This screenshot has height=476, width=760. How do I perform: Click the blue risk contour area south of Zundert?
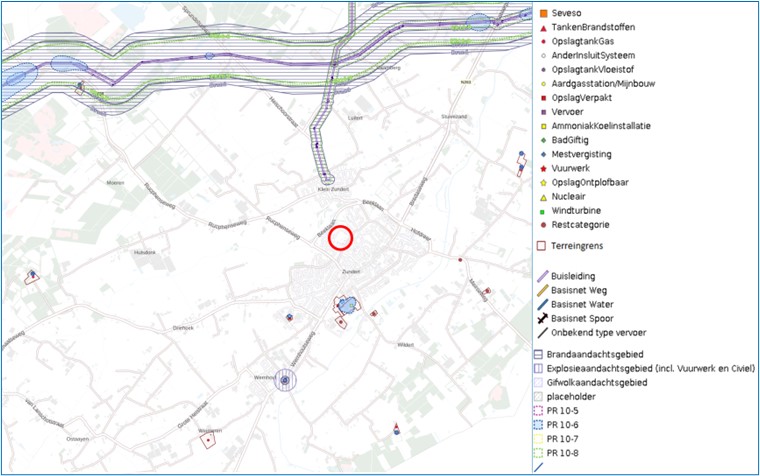348,305
